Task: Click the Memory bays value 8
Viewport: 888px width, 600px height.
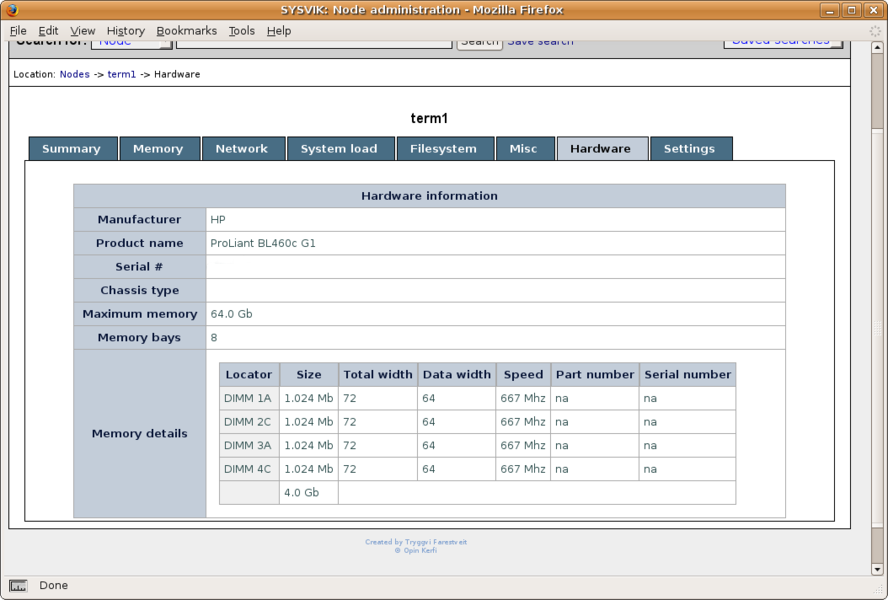Action: 214,338
